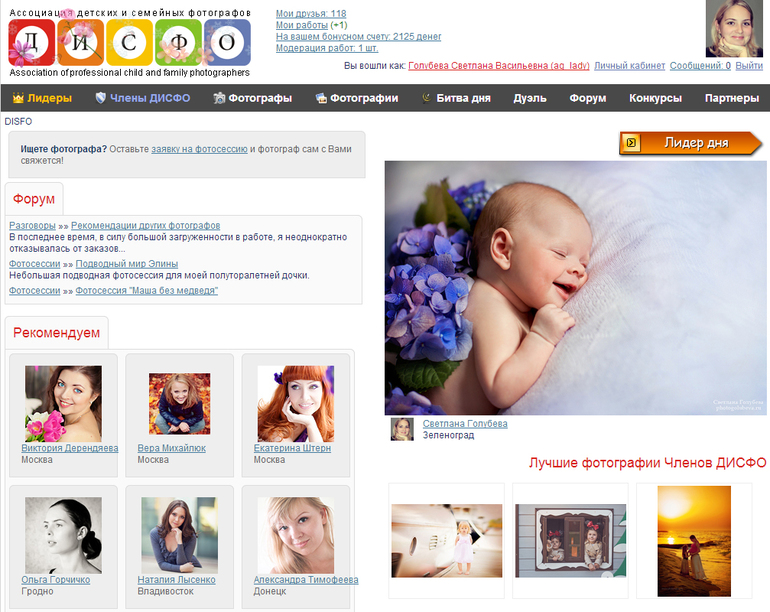The image size is (770, 612).
Task: Open Подводный мир Элины topic
Action: tap(127, 264)
